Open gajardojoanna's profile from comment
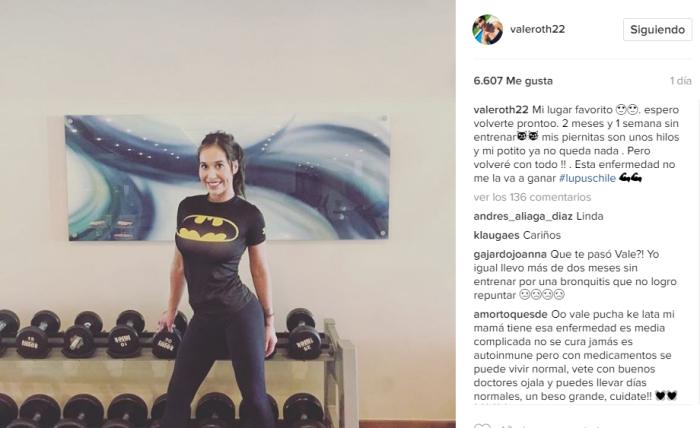700x428 pixels. click(x=510, y=254)
